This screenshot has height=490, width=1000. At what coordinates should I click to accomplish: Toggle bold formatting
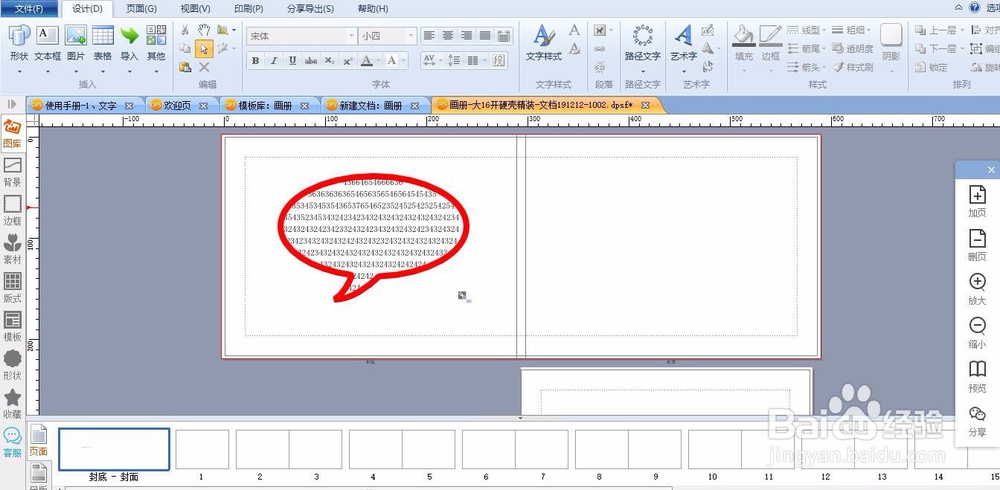pyautogui.click(x=256, y=61)
